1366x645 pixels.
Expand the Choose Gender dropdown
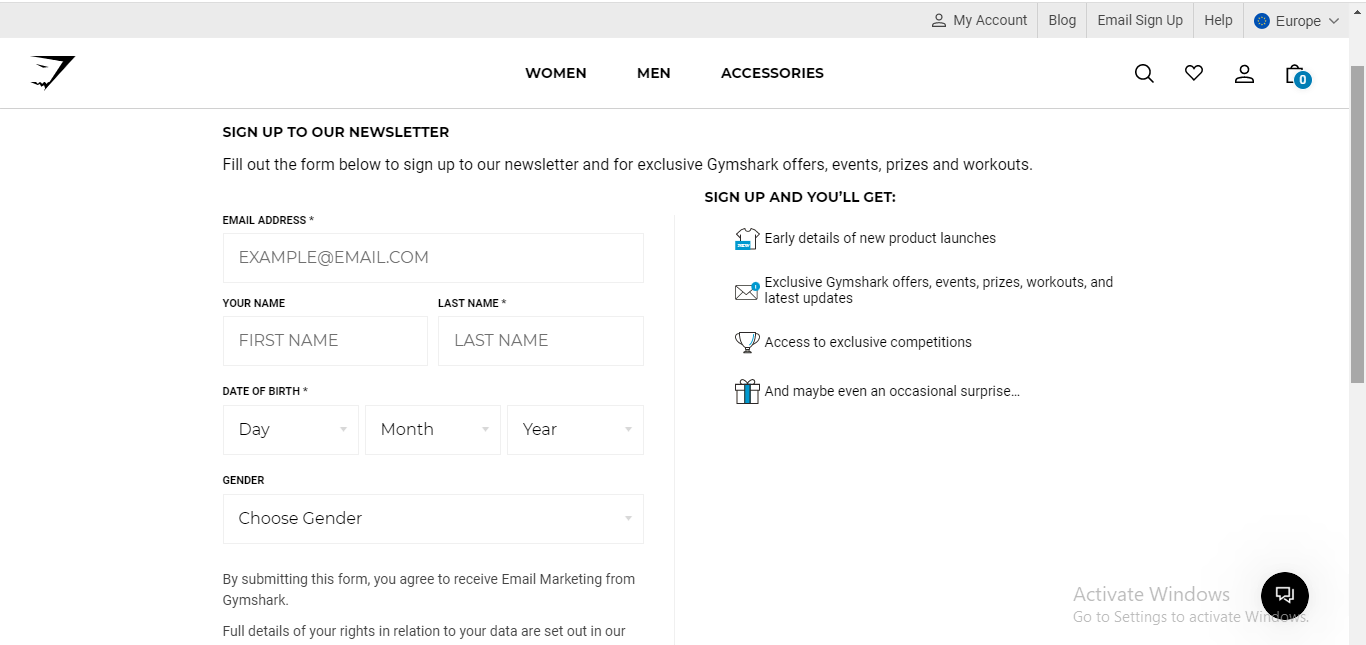click(x=433, y=519)
